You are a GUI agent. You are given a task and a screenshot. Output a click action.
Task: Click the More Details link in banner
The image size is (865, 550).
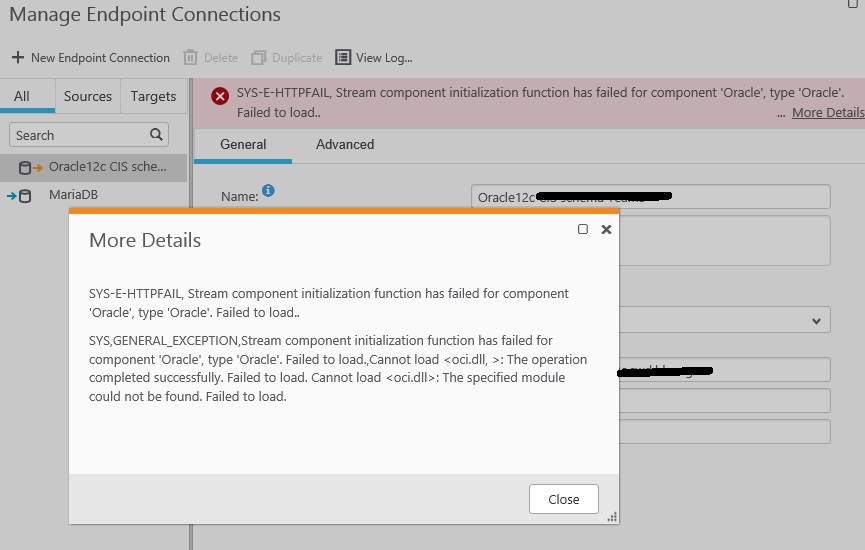[827, 113]
